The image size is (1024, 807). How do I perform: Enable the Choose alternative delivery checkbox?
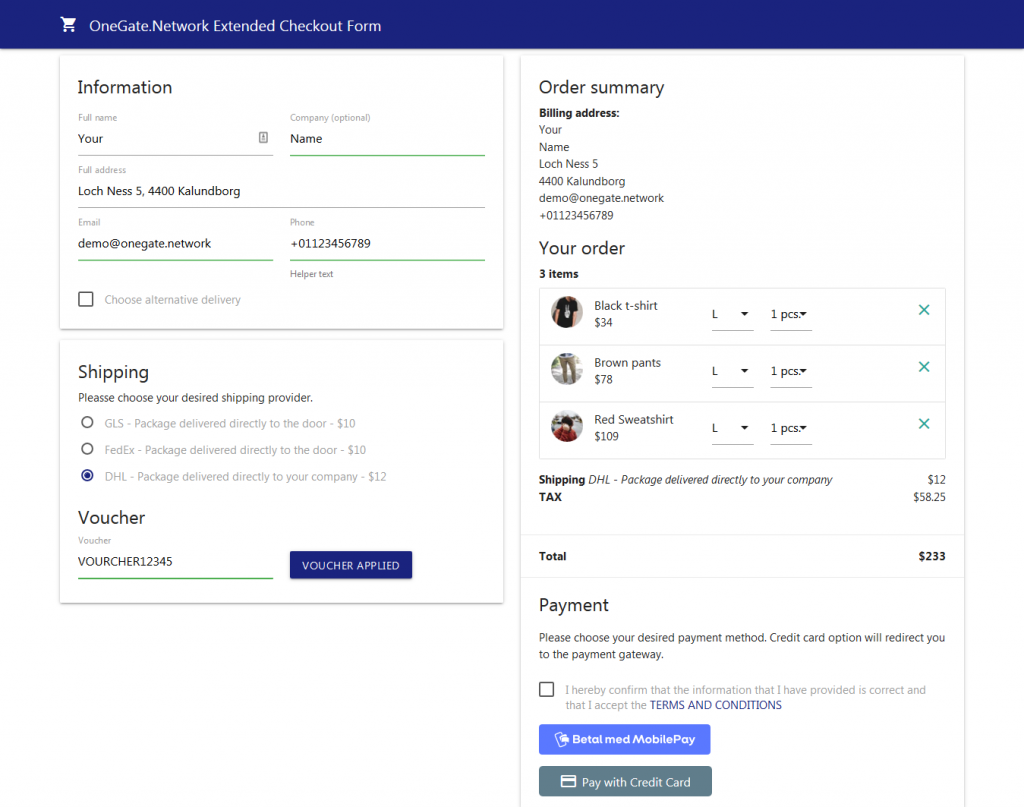coord(86,299)
